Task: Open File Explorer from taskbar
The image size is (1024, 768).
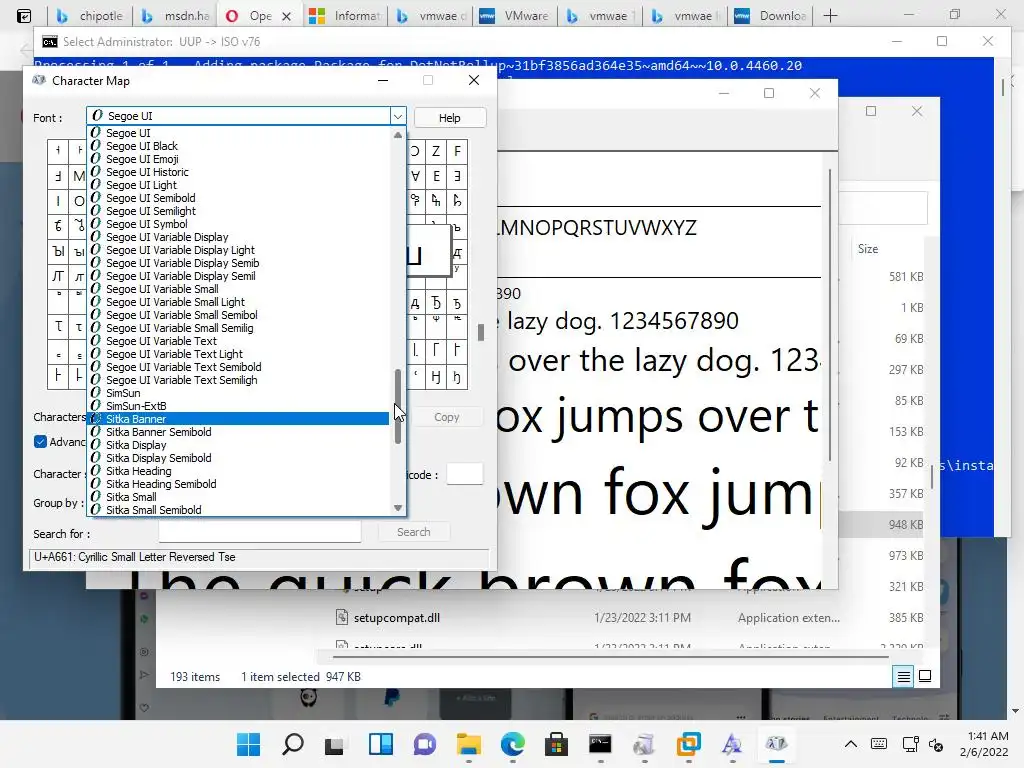Action: click(468, 744)
